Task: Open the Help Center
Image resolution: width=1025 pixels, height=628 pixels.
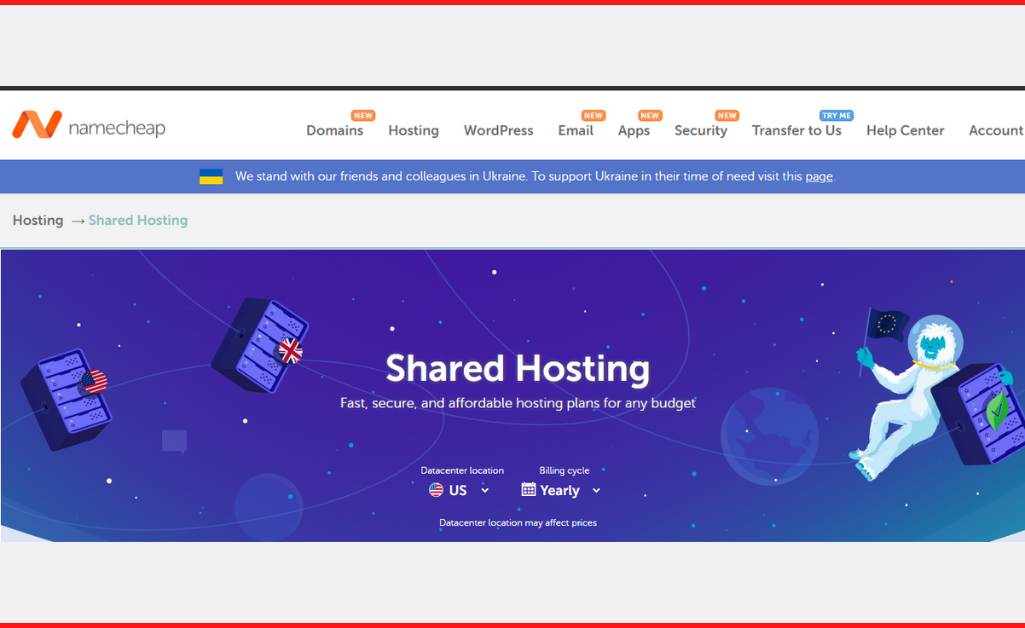Action: (x=905, y=131)
